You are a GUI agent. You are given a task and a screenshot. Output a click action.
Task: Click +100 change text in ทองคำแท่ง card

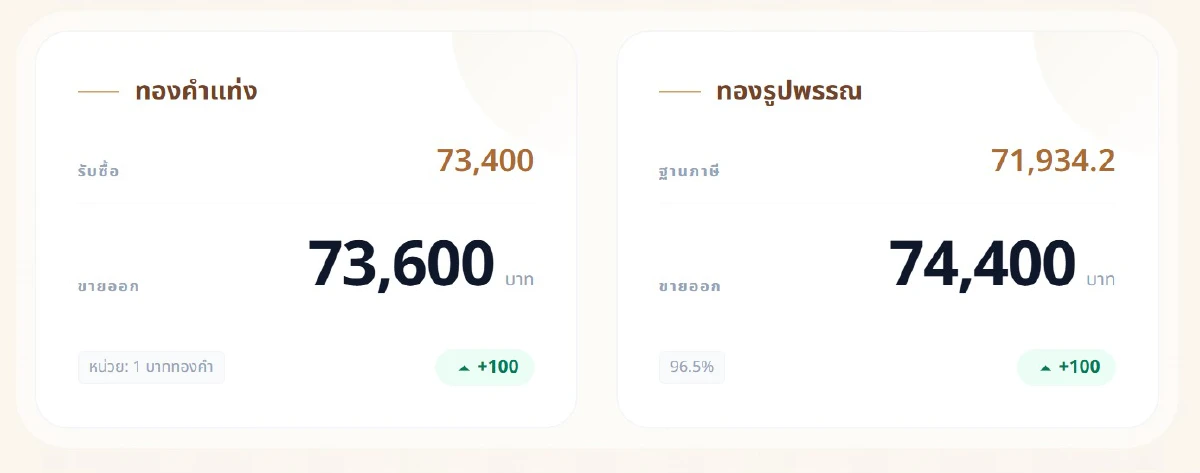498,367
